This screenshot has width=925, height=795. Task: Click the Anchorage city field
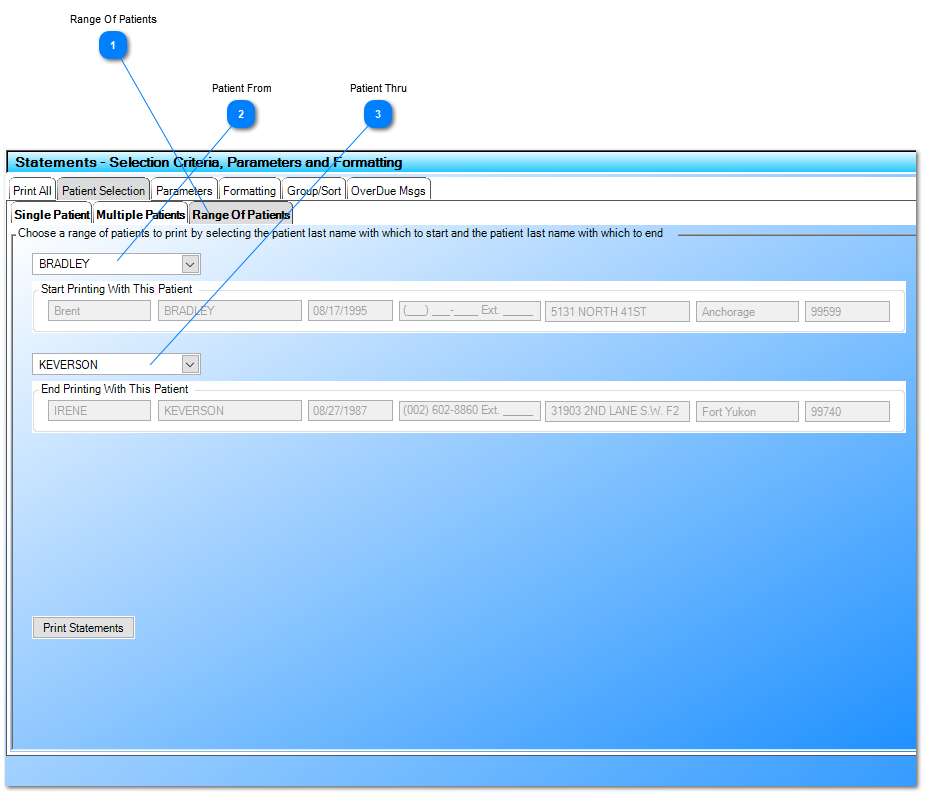tap(746, 311)
